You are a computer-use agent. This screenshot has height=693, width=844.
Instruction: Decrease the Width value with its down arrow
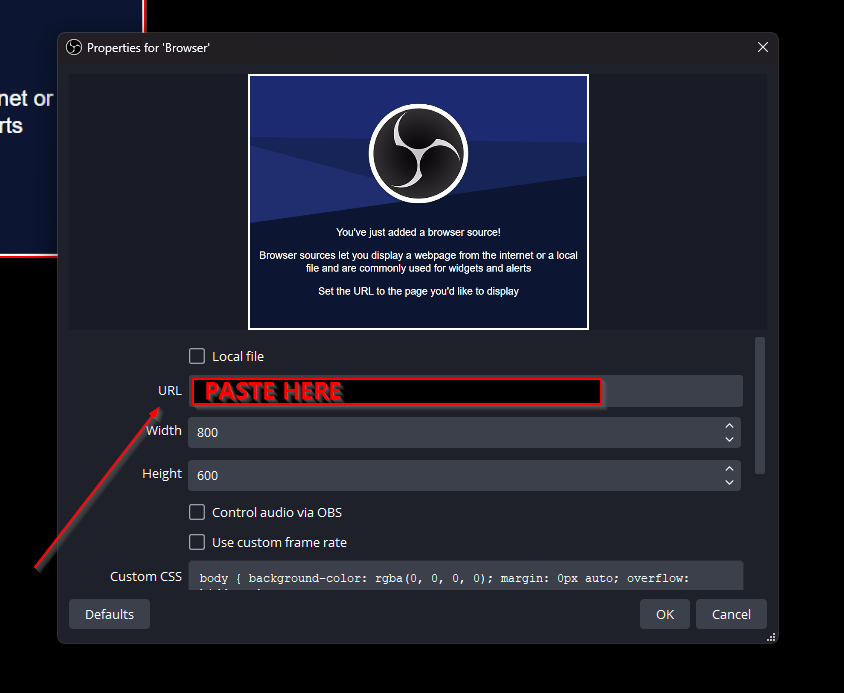[x=729, y=438]
